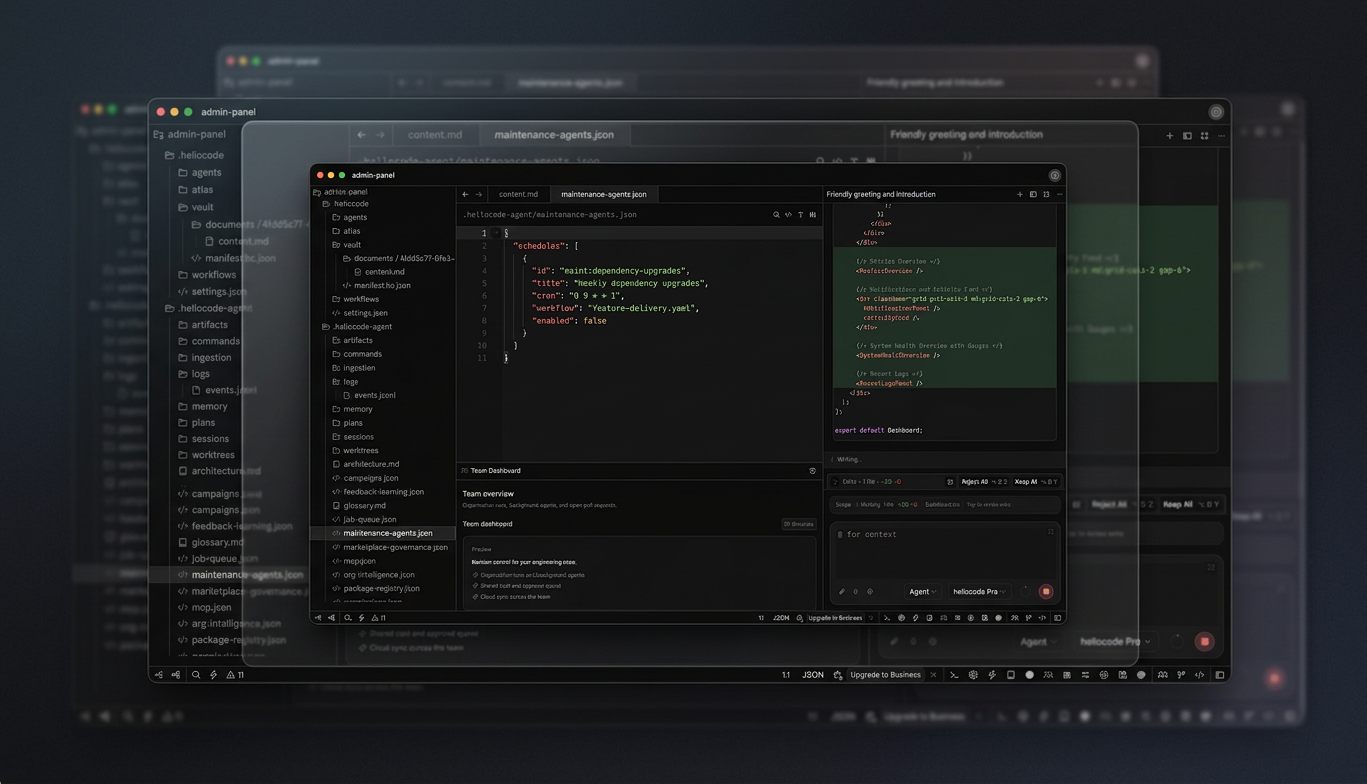
Task: Open the heliocode Pro model dropdown
Action: click(x=979, y=591)
